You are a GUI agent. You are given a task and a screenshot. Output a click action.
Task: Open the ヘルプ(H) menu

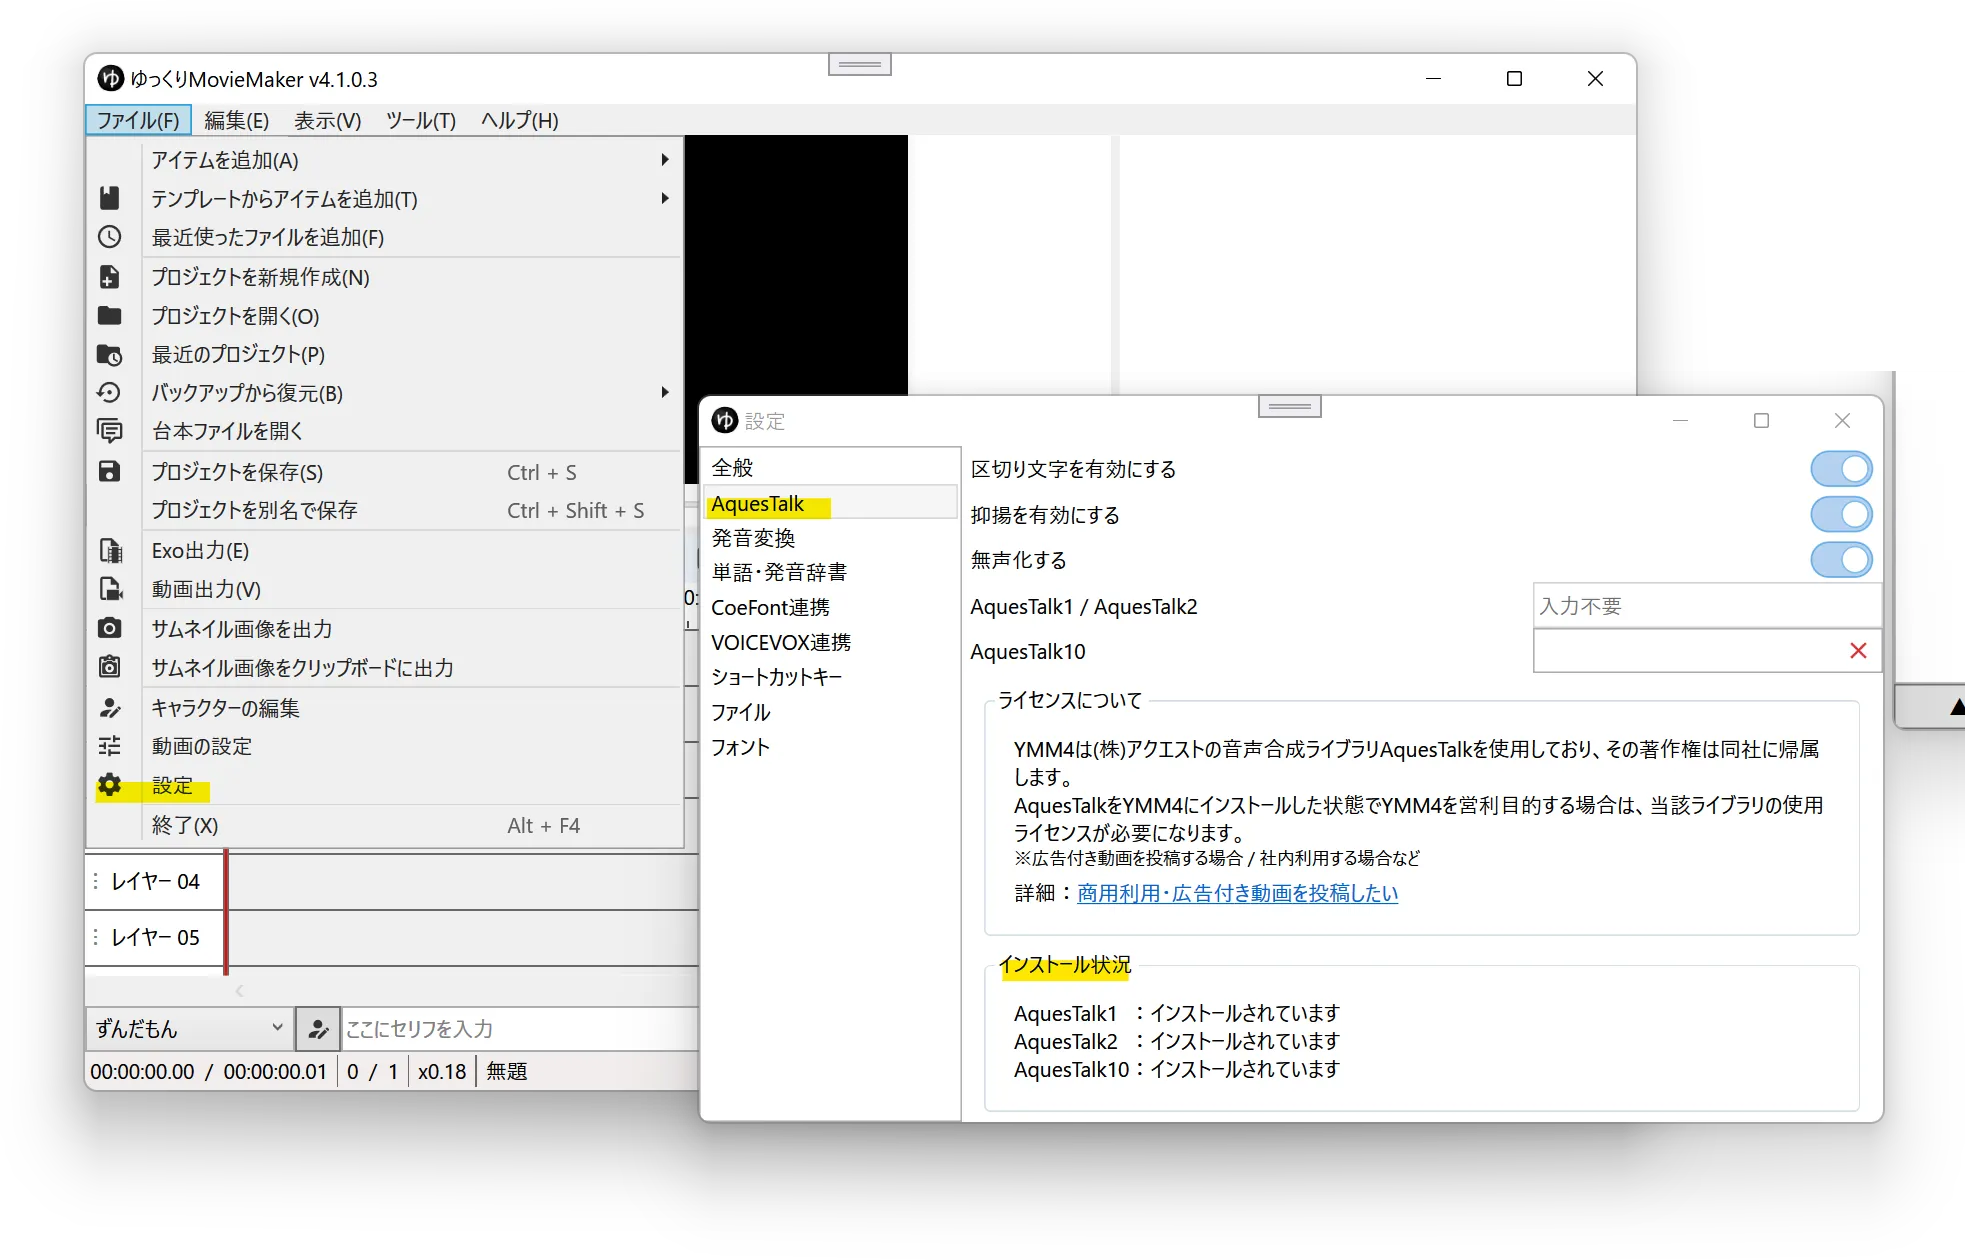click(520, 120)
